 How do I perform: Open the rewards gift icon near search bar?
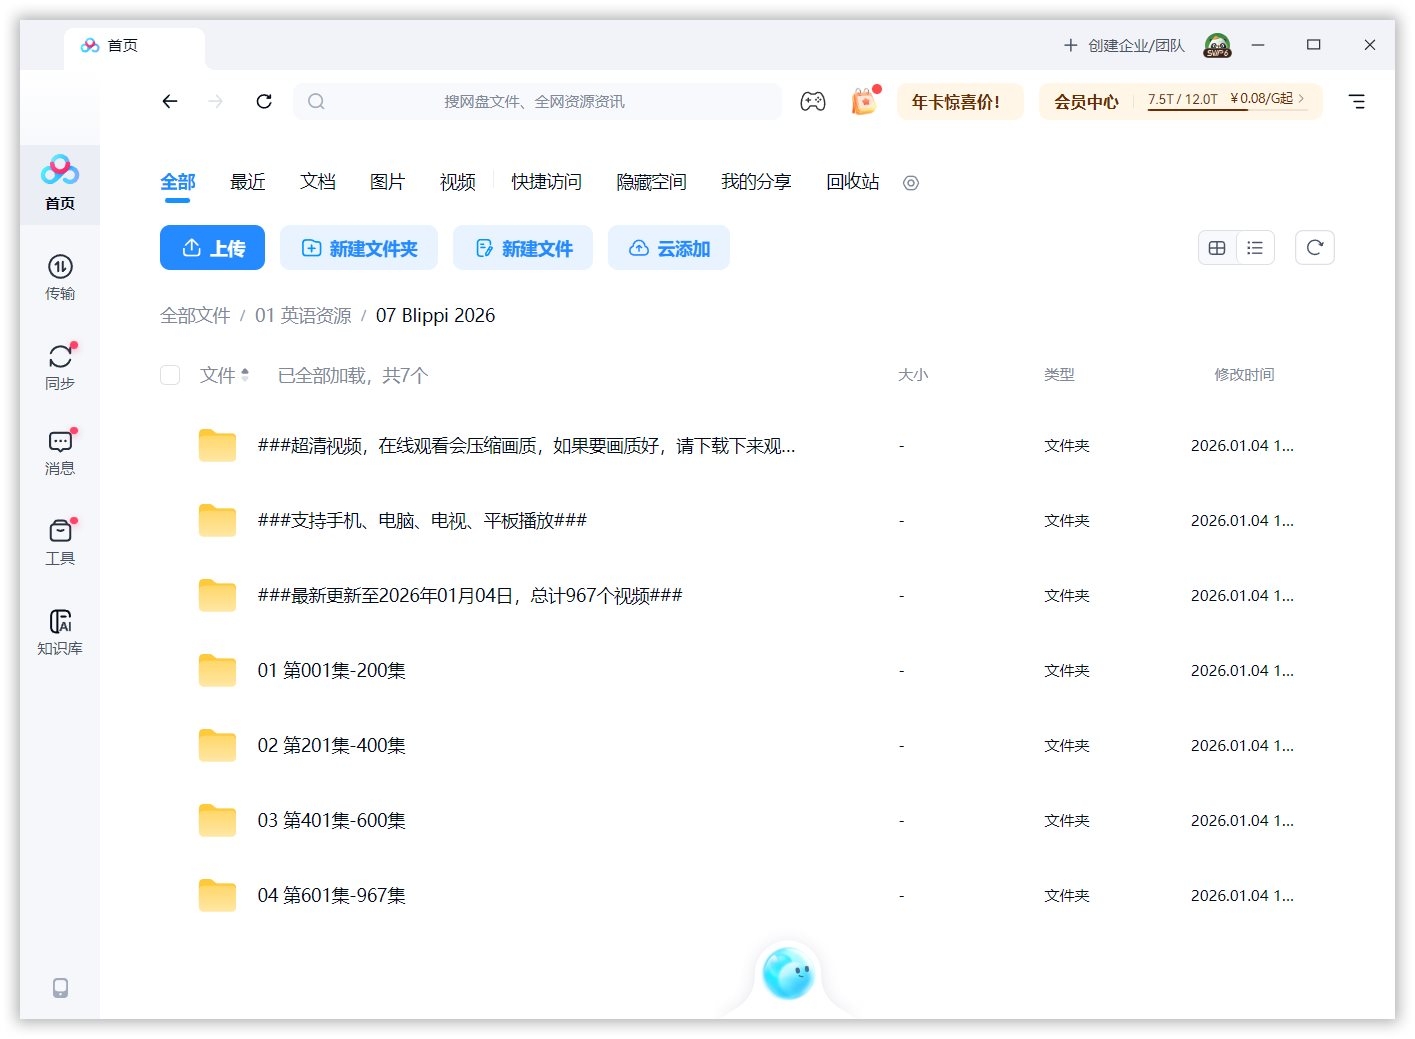pyautogui.click(x=862, y=101)
